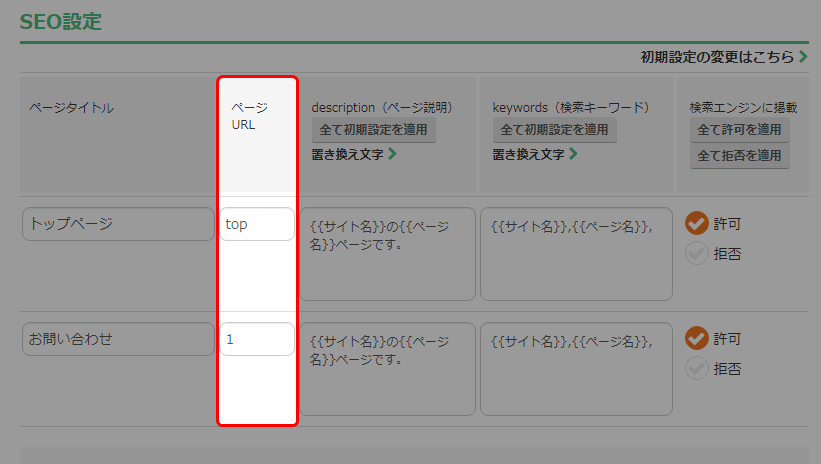Edit the description textarea for トップページ

(x=387, y=254)
